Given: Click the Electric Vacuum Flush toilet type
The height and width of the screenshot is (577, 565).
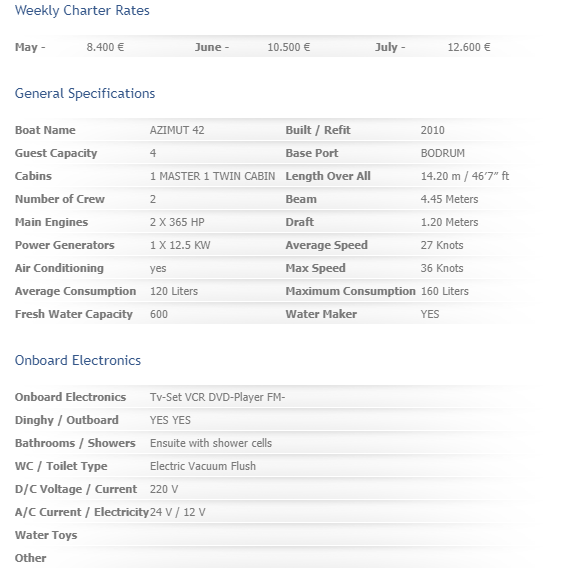Looking at the screenshot, I should point(203,466).
